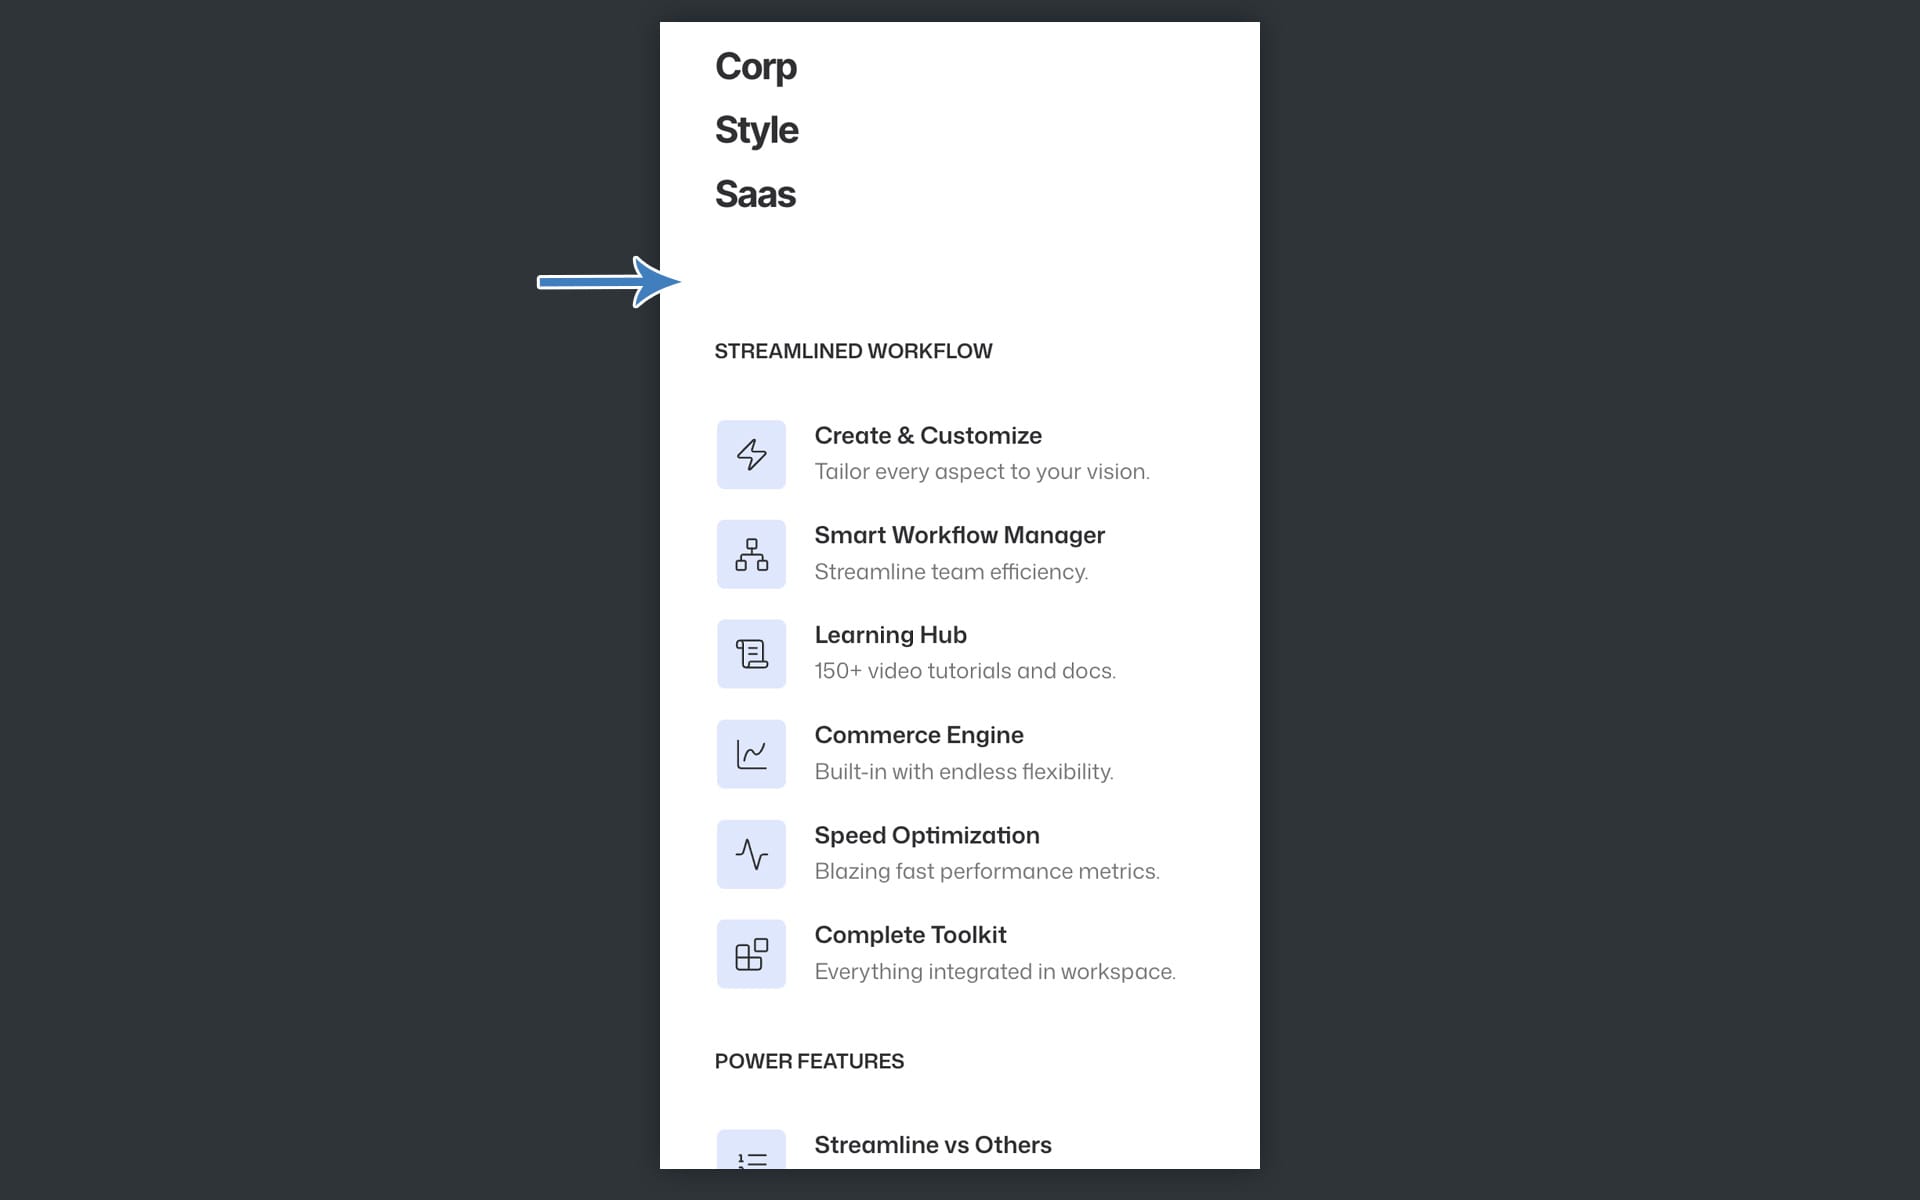Viewport: 1920px width, 1200px height.
Task: Click the line chart icon for Commerce Engine
Action: tap(751, 754)
